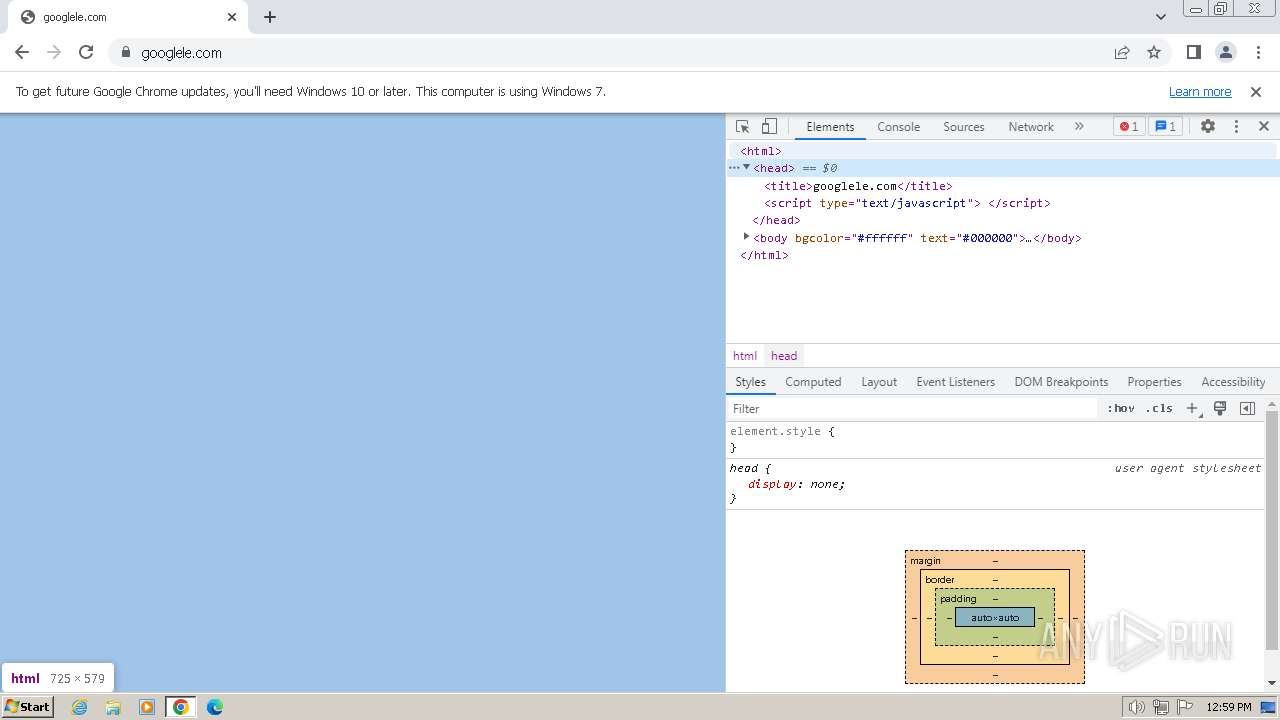Click html in the breadcrumb bar
The height and width of the screenshot is (720, 1280).
(745, 356)
